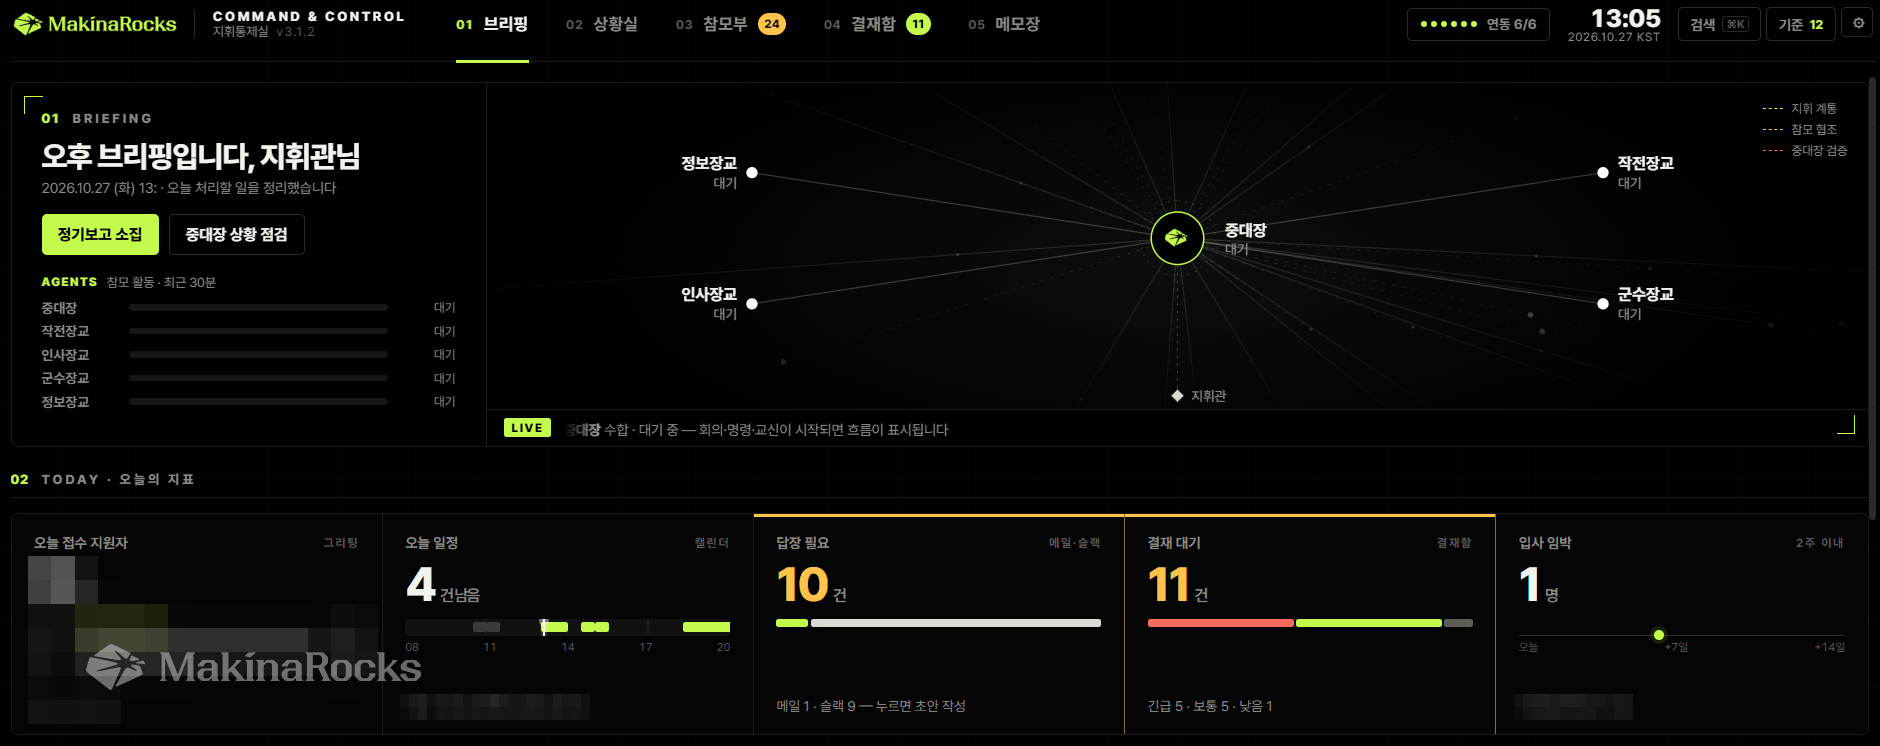Image resolution: width=1880 pixels, height=746 pixels.
Task: Click the 지휘 계통 legend entry
Action: click(x=1800, y=108)
